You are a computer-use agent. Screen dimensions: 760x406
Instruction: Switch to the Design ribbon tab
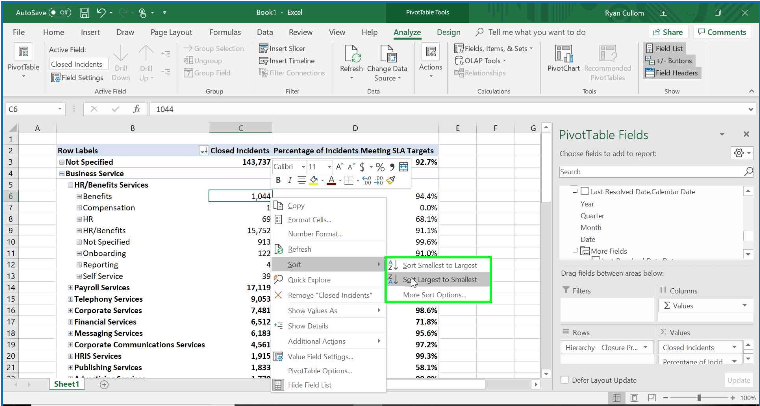pyautogui.click(x=448, y=32)
